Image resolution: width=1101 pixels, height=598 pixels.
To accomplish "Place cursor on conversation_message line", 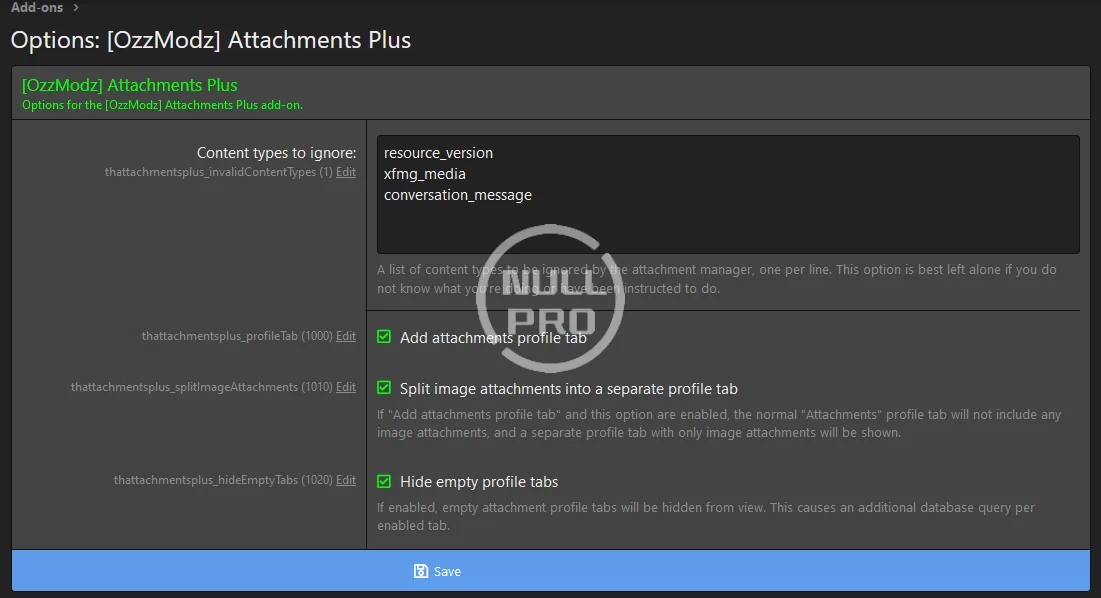I will pos(457,195).
